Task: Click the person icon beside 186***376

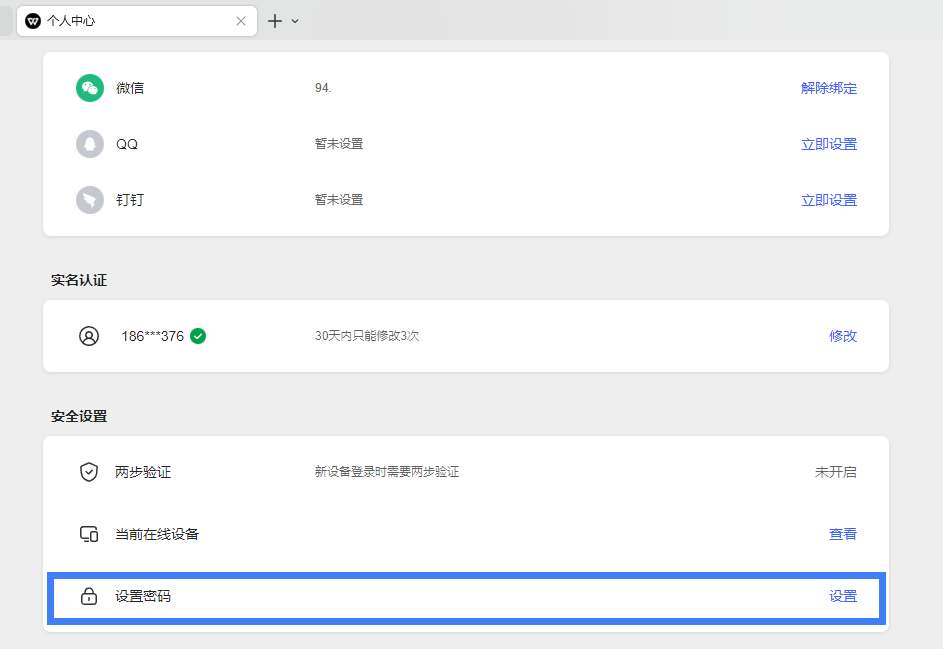Action: pyautogui.click(x=89, y=336)
